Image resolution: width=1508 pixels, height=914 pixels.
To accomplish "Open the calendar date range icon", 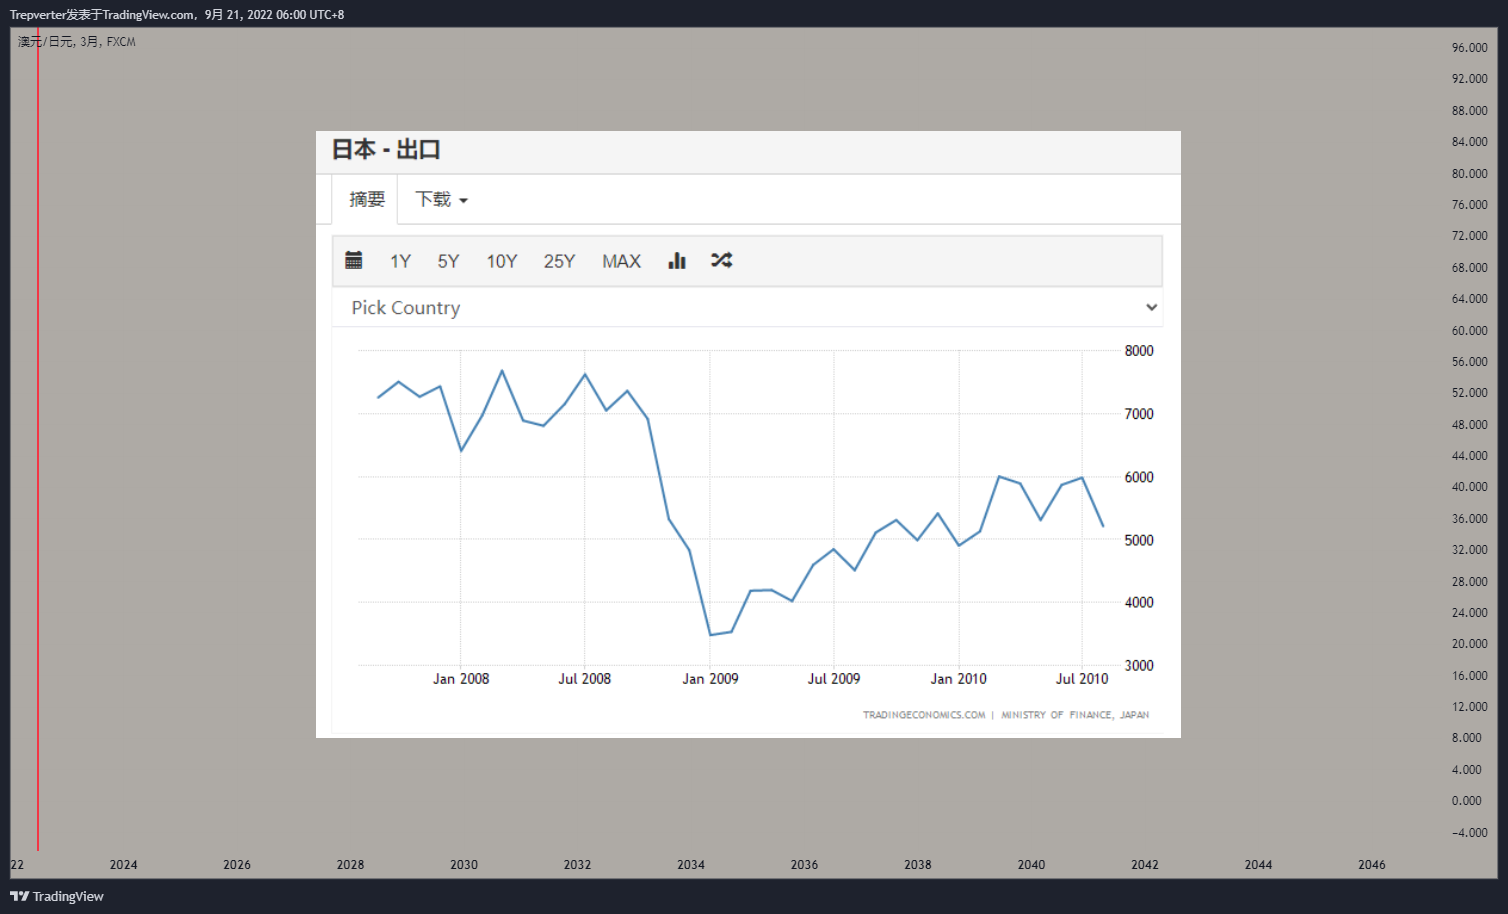I will tap(354, 261).
